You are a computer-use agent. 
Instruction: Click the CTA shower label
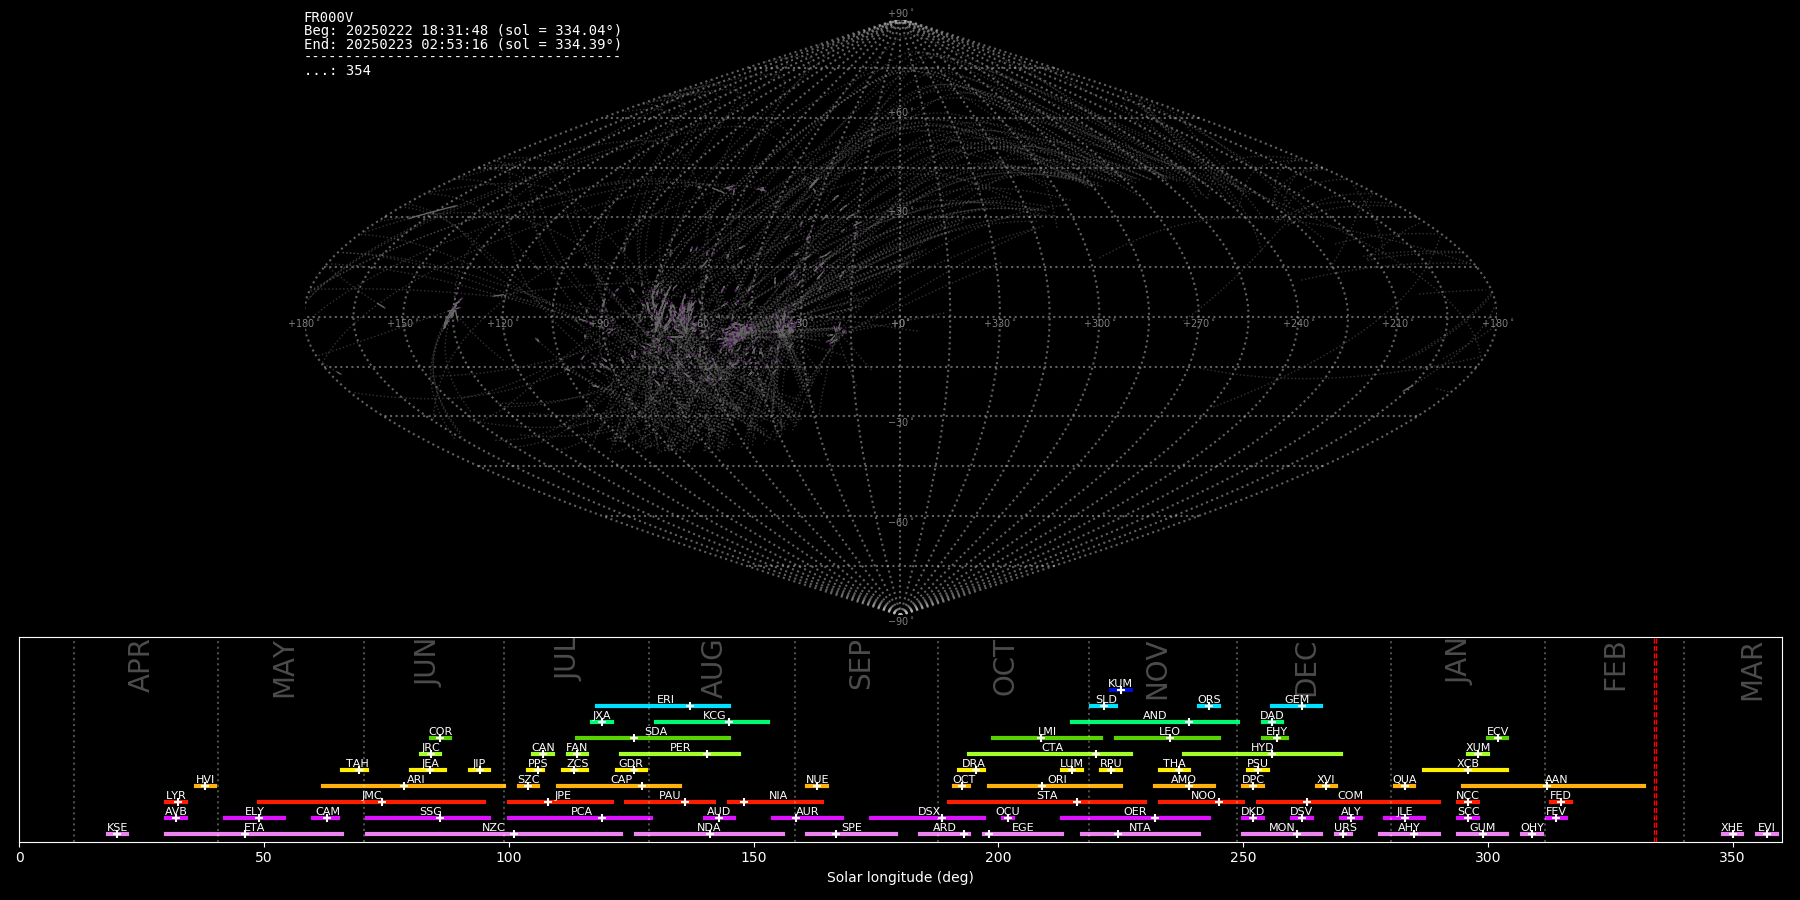1052,748
